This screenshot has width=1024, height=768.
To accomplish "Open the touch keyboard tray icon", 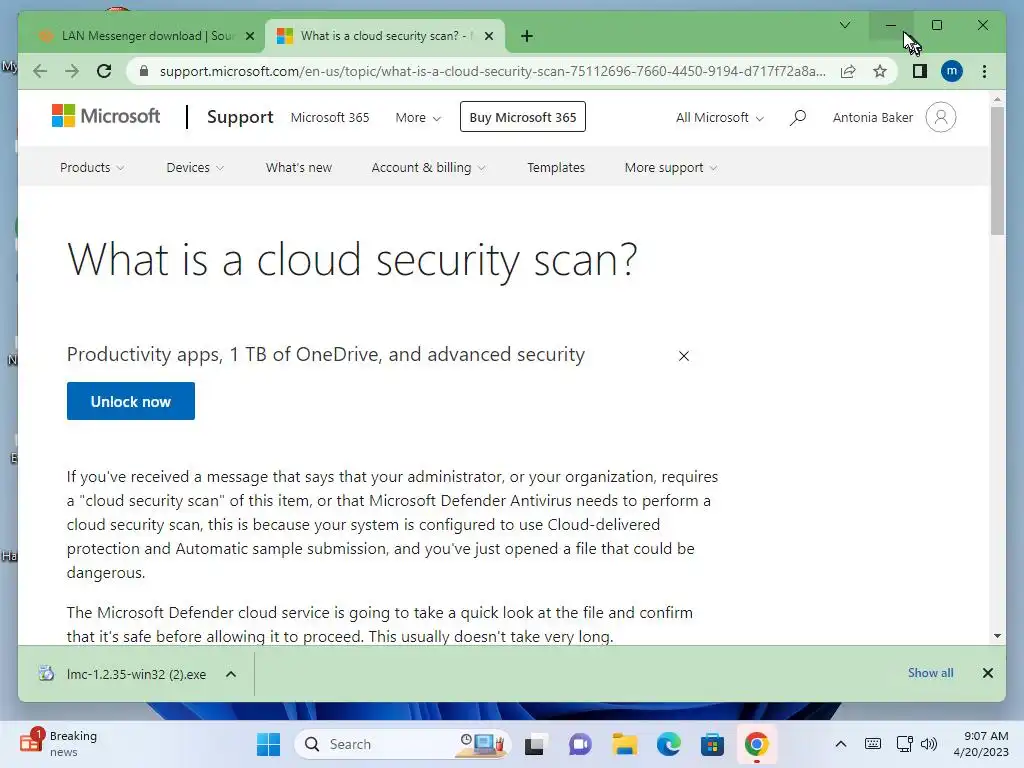I will [872, 744].
